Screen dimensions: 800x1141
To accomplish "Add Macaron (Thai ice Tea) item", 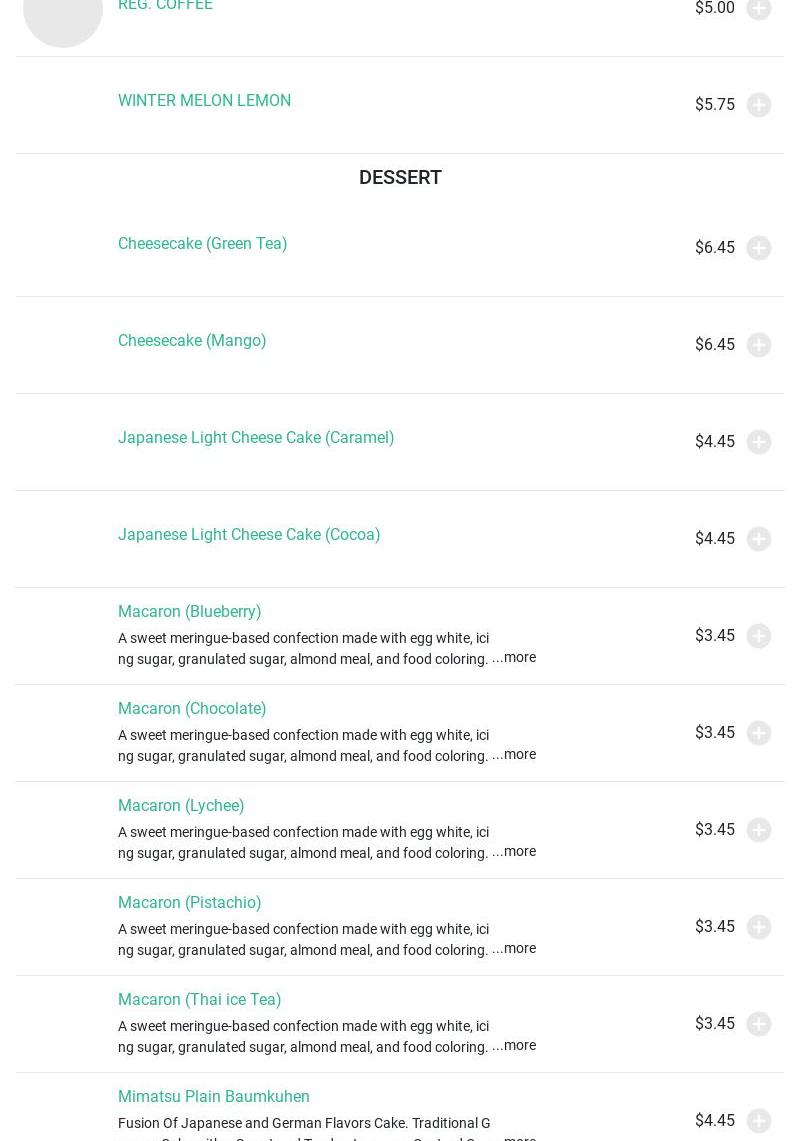I will click(758, 1024).
